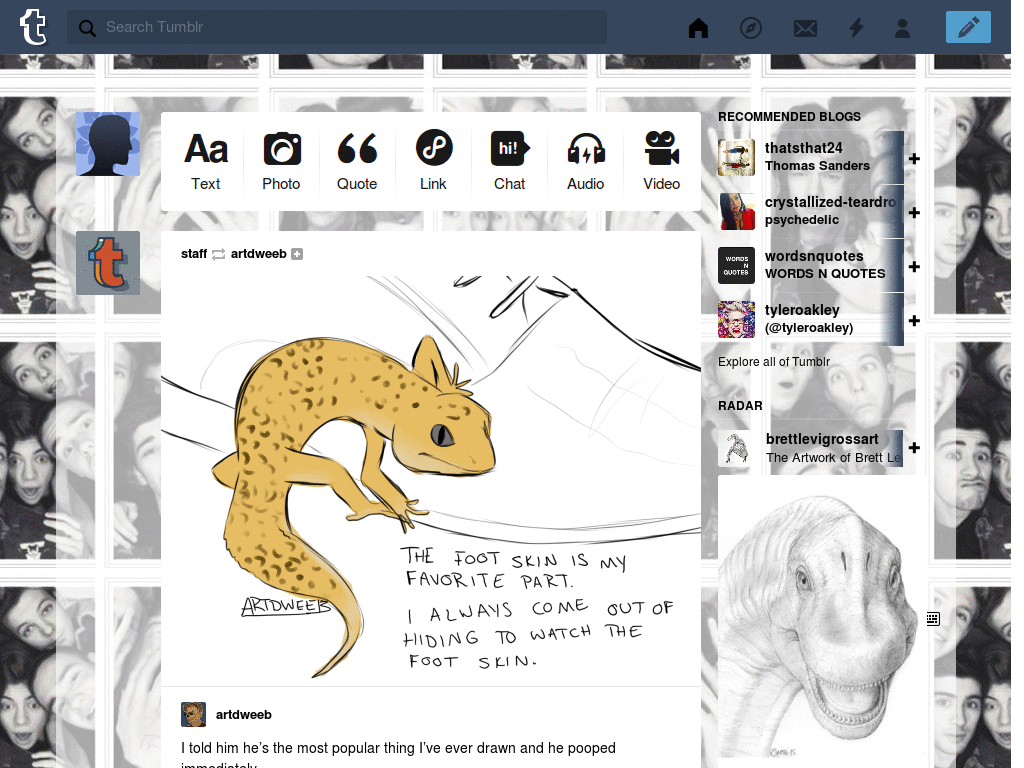This screenshot has width=1024, height=768.
Task: Go to the dashboard home icon
Action: [698, 28]
